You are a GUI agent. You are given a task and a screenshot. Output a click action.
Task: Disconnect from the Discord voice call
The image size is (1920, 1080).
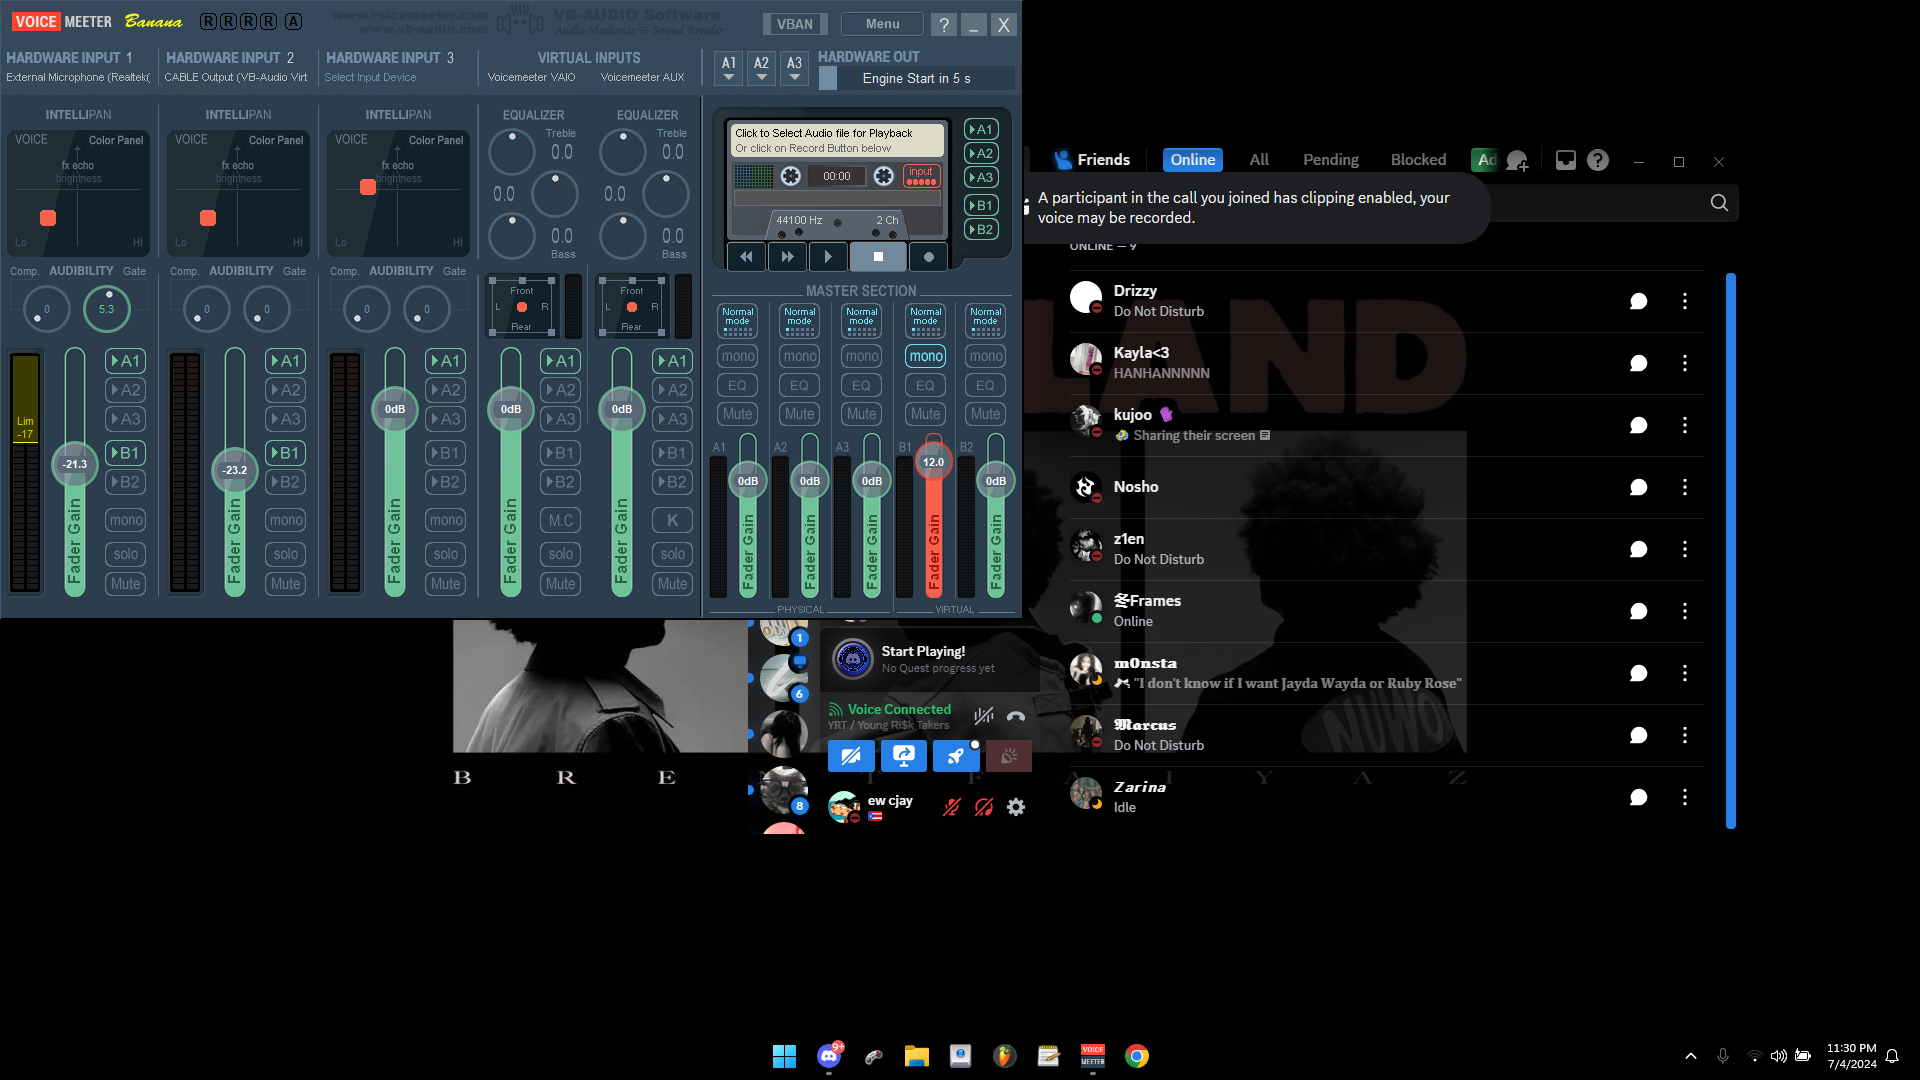(x=1016, y=716)
